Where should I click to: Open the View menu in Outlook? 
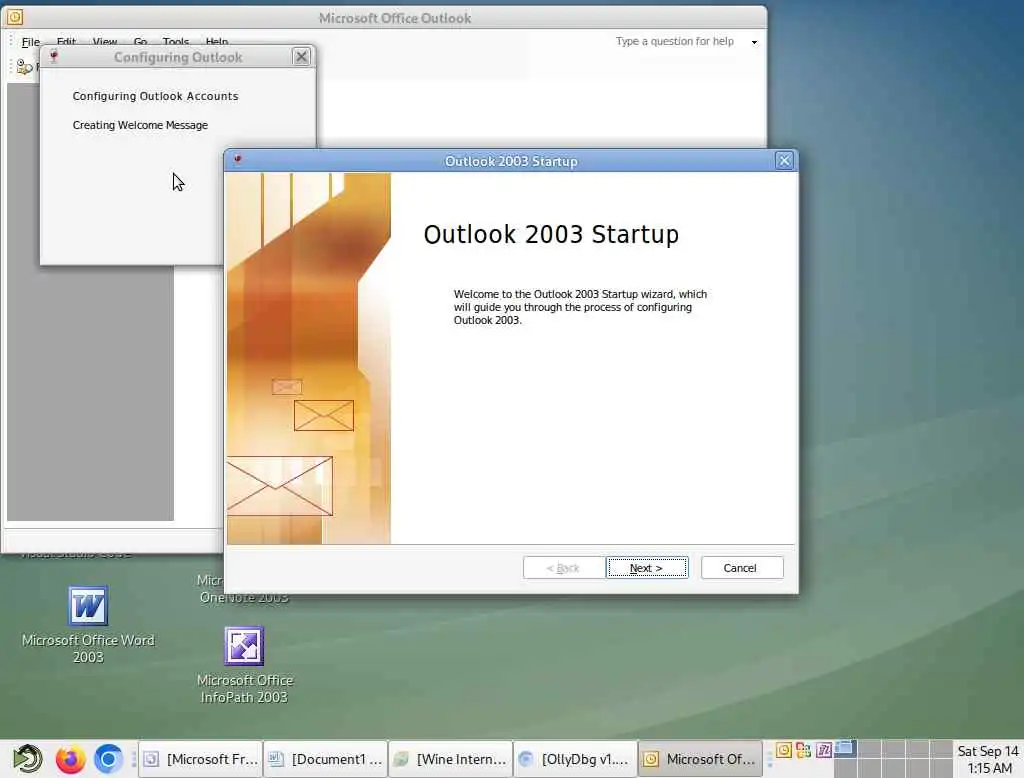pos(104,41)
